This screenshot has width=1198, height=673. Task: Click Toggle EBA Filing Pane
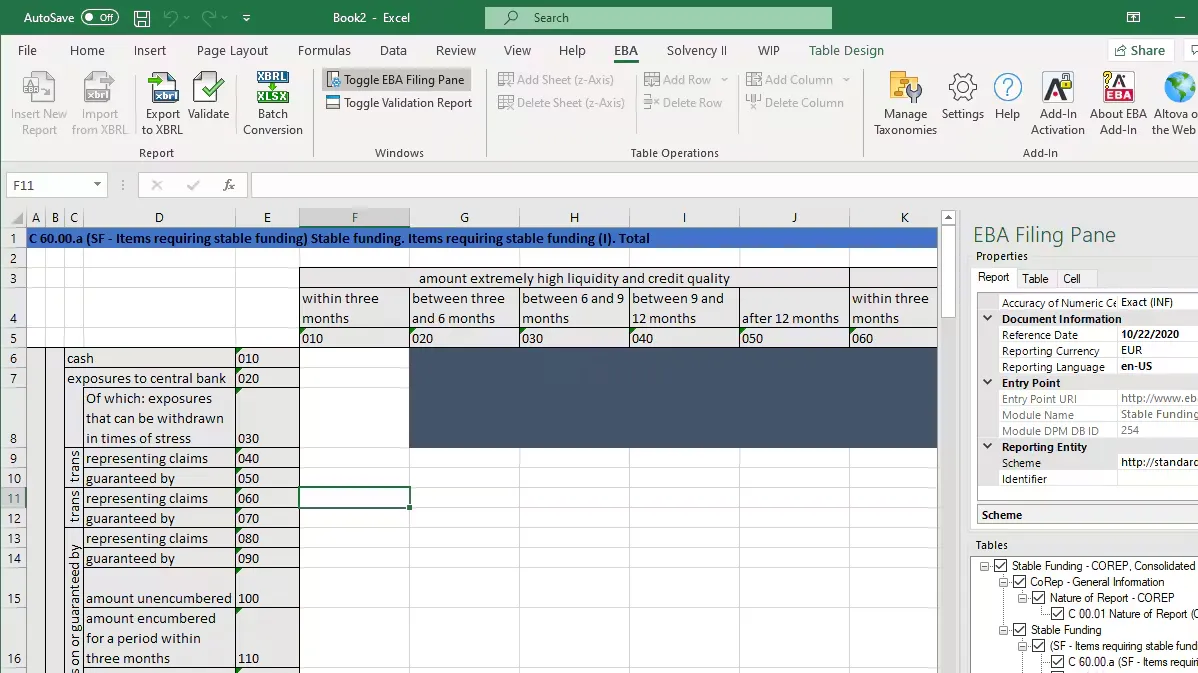point(395,80)
